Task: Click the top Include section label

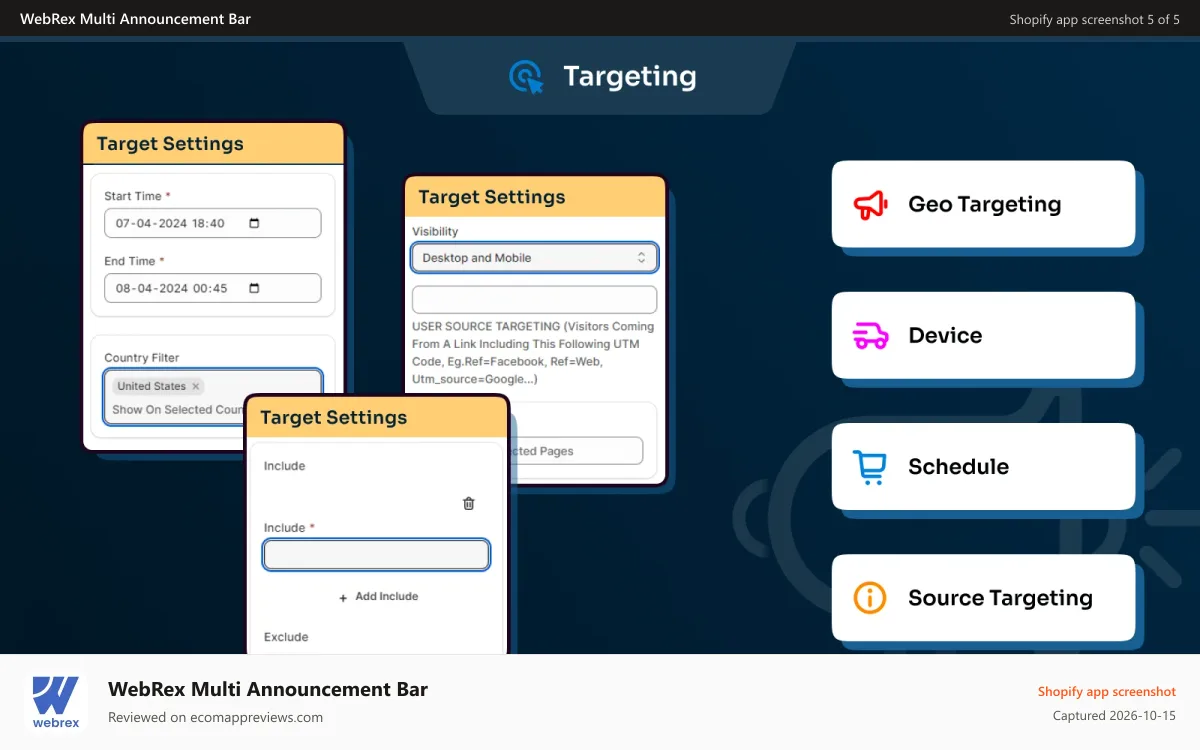Action: [x=285, y=466]
